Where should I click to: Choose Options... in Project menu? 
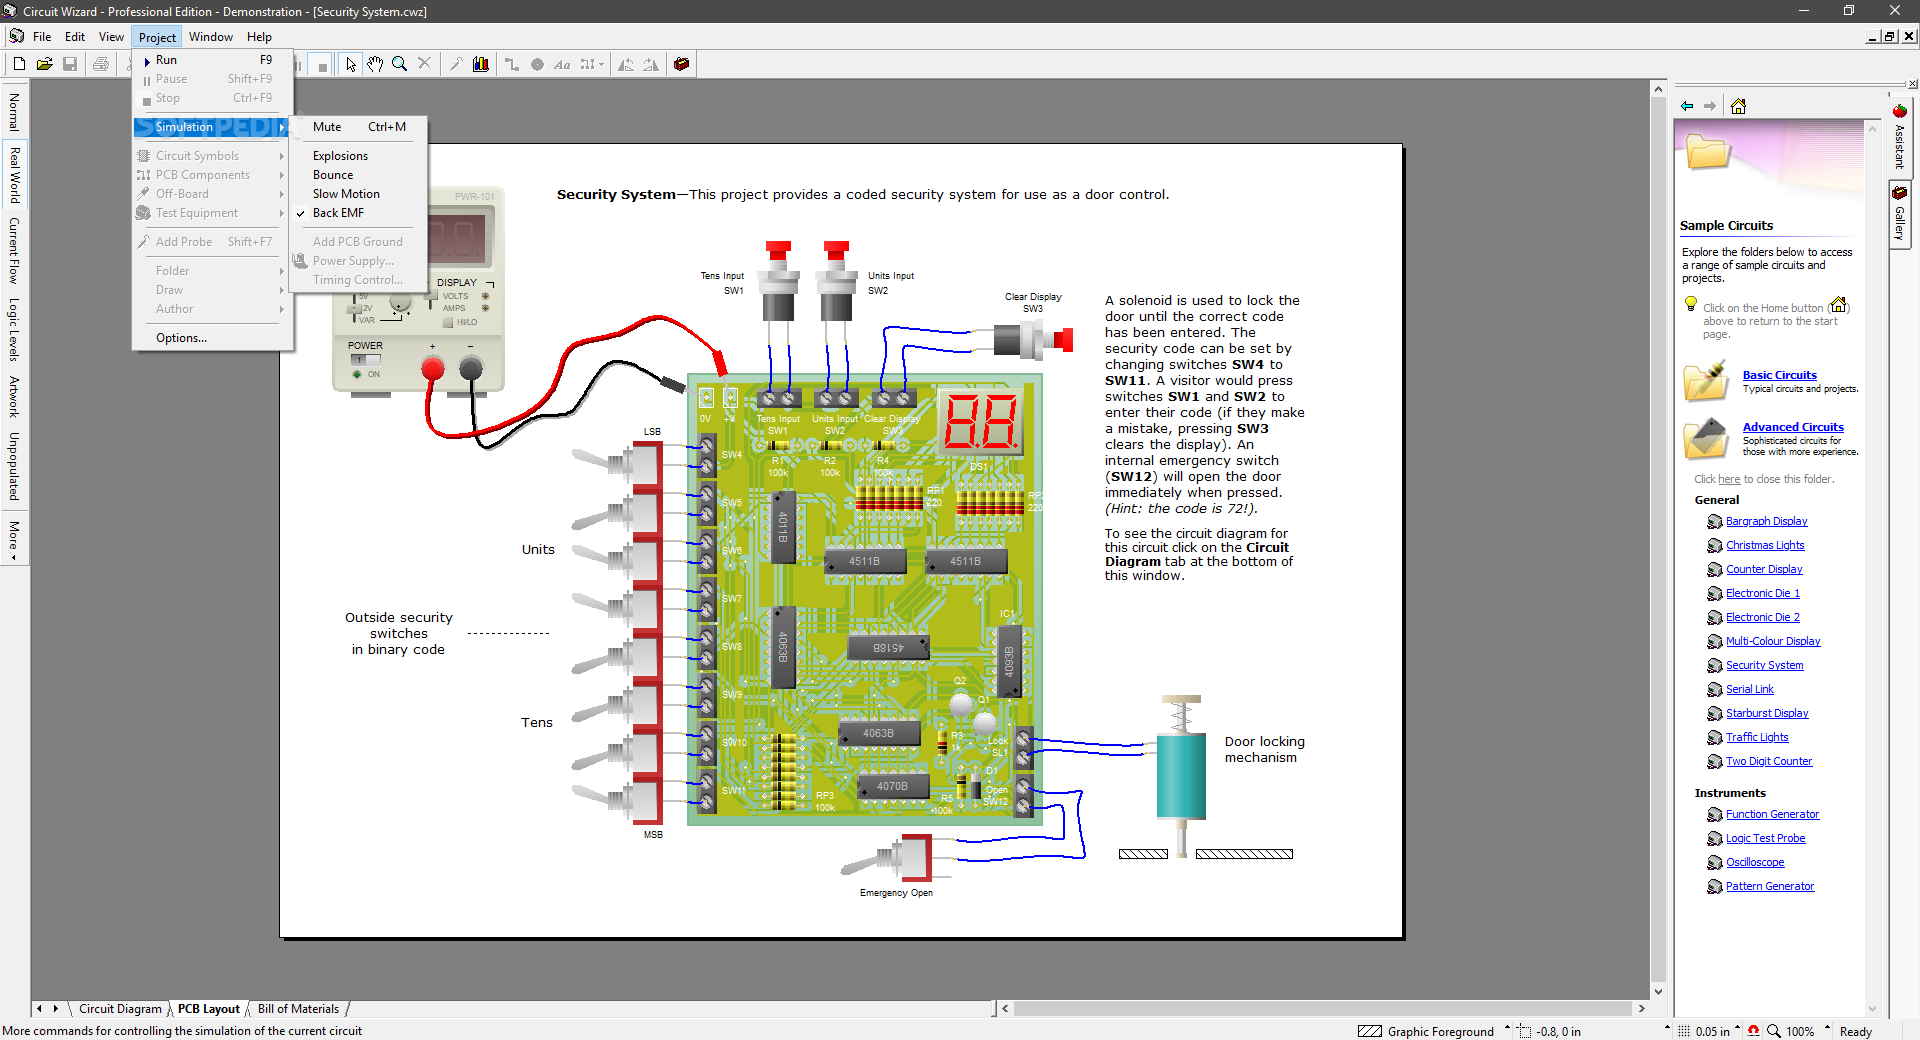pyautogui.click(x=212, y=338)
